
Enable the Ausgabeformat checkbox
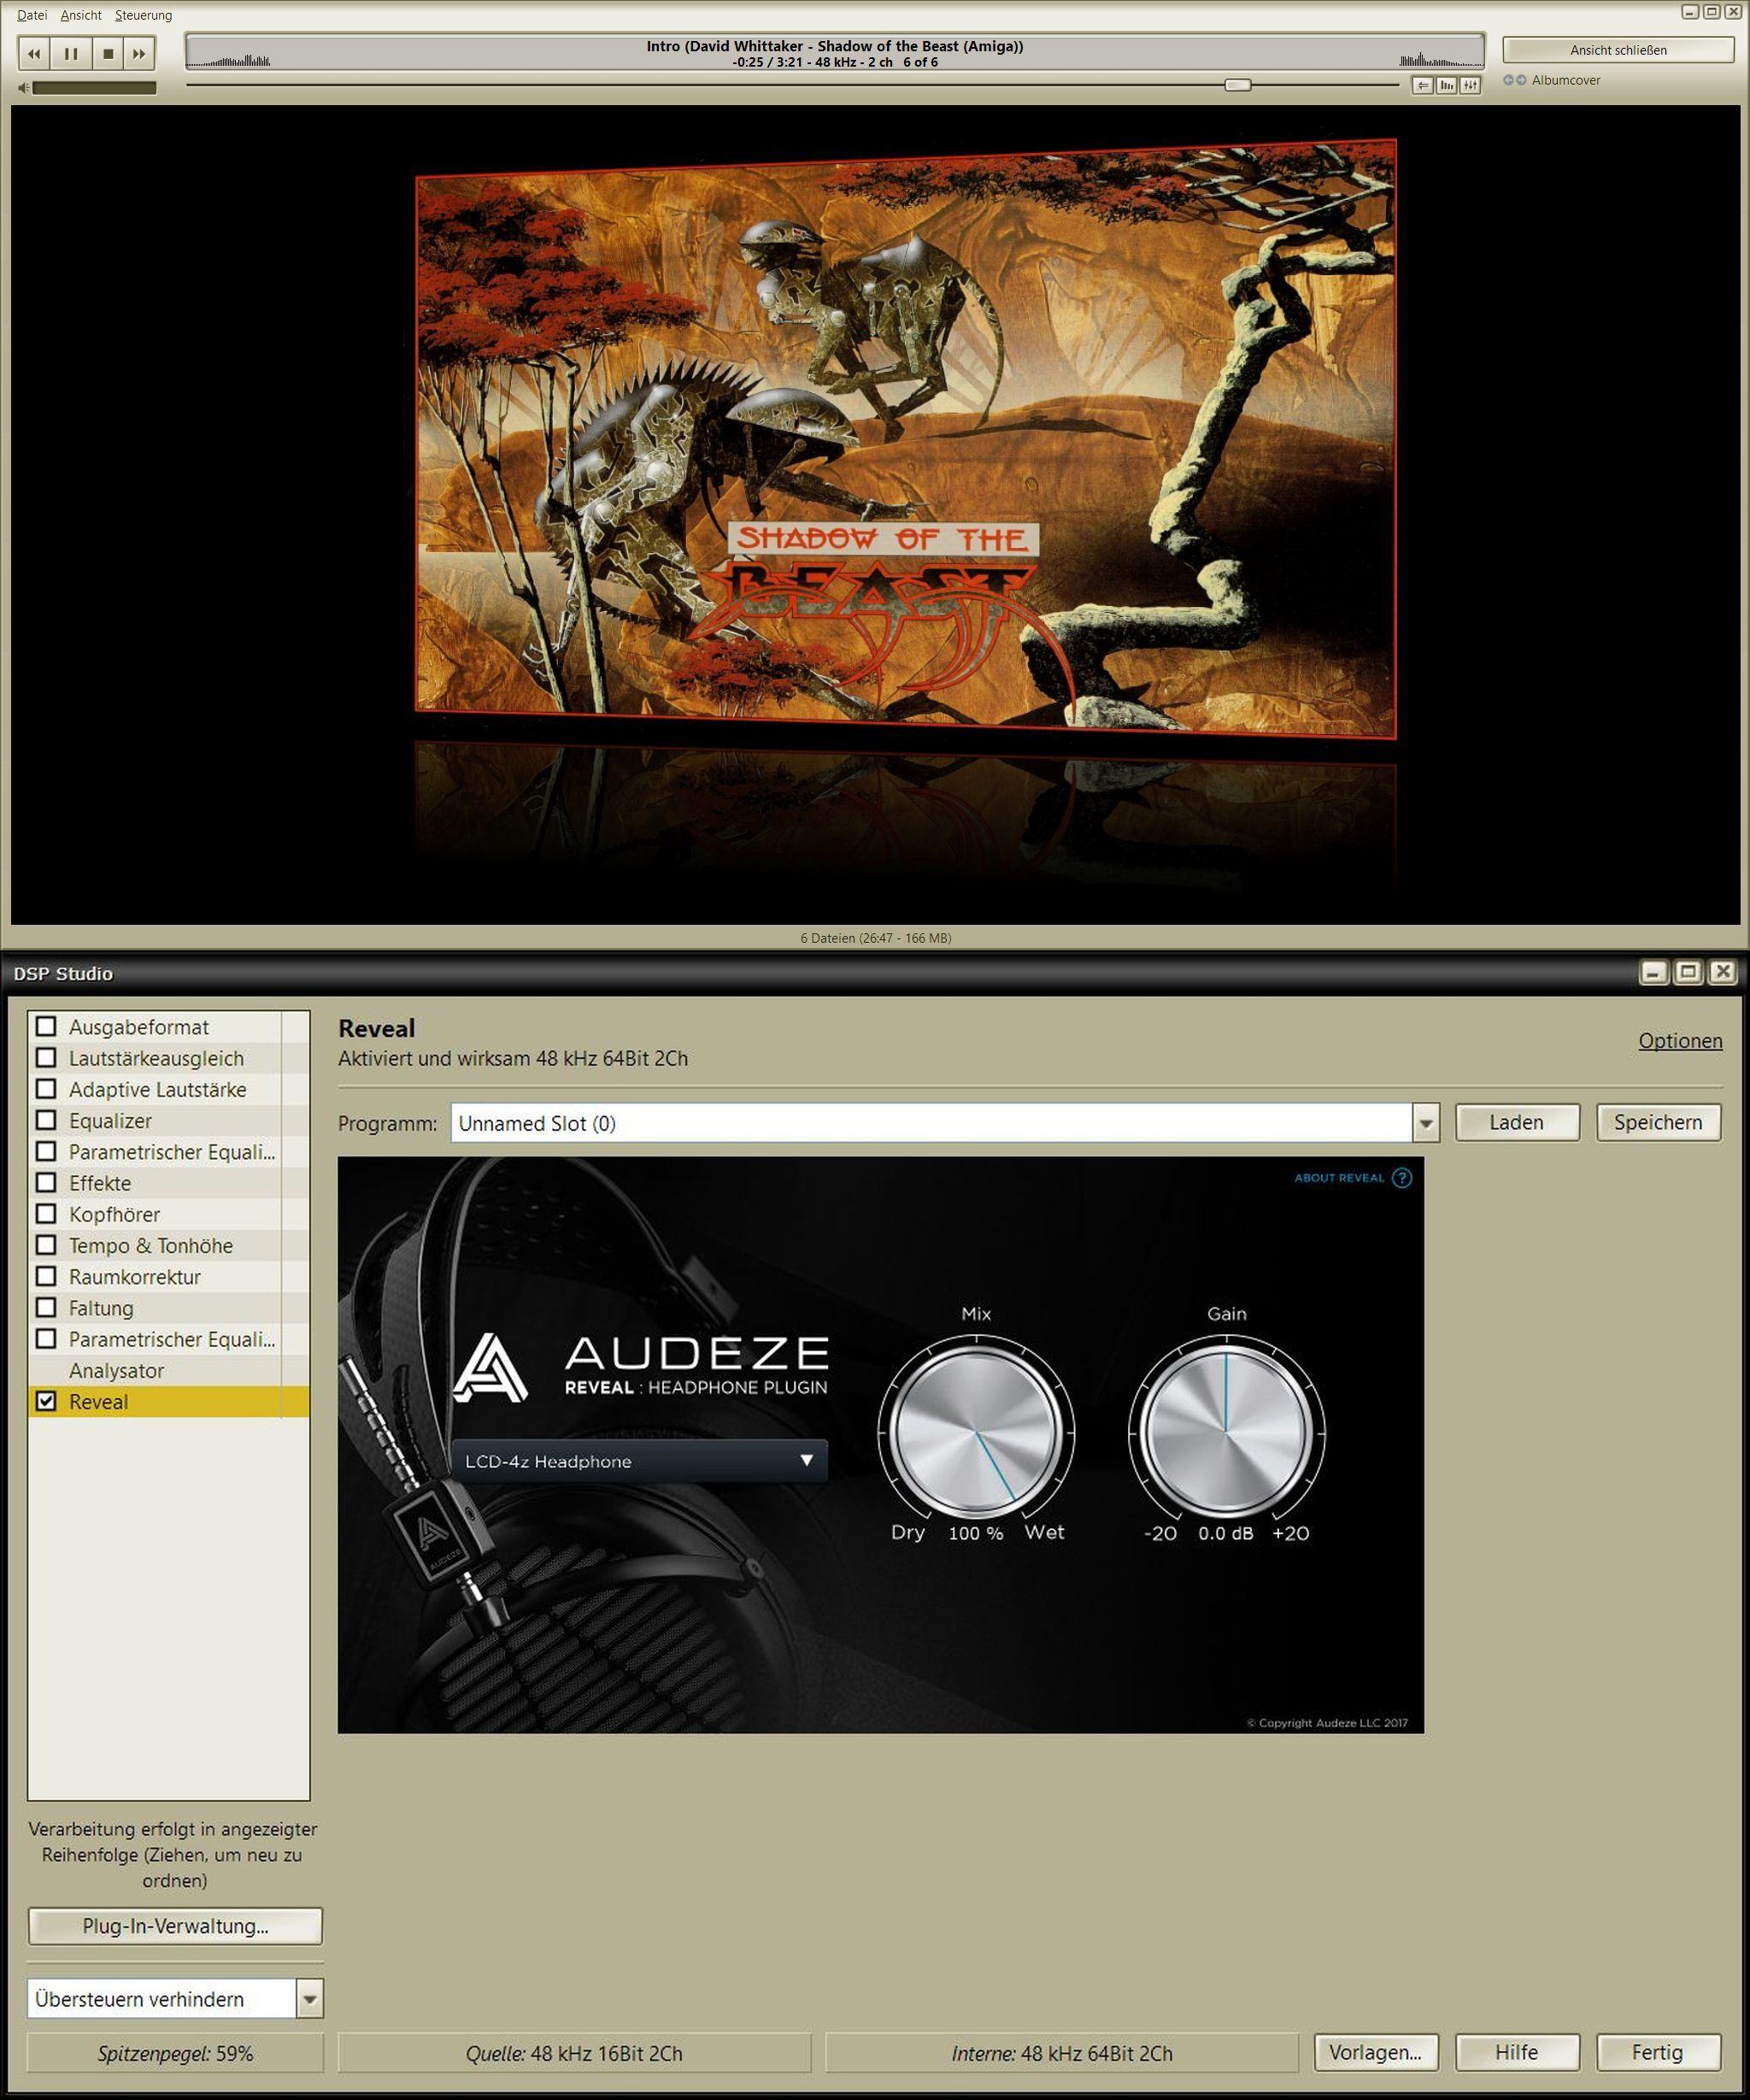46,1026
